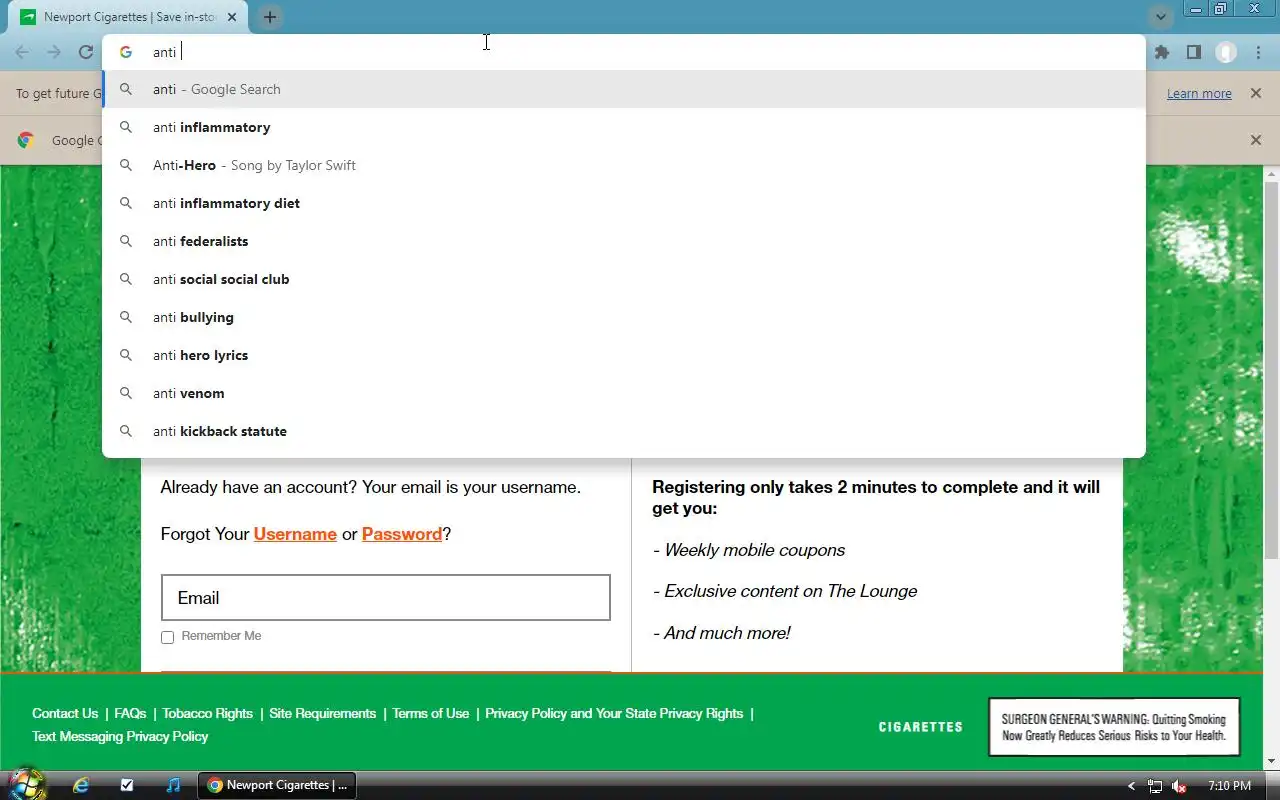Image resolution: width=1280 pixels, height=800 pixels.
Task: Click the 7:10 PM taskbar clock
Action: [1229, 786]
